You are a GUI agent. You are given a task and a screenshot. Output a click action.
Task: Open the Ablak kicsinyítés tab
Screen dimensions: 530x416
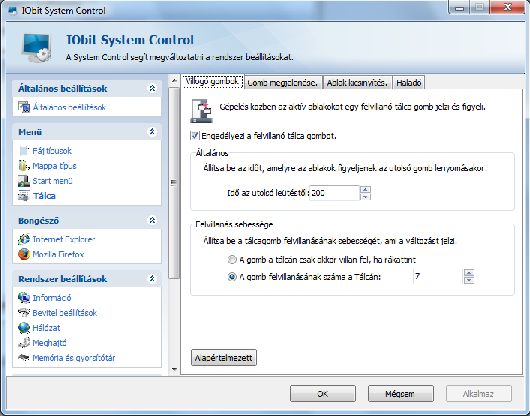(357, 83)
